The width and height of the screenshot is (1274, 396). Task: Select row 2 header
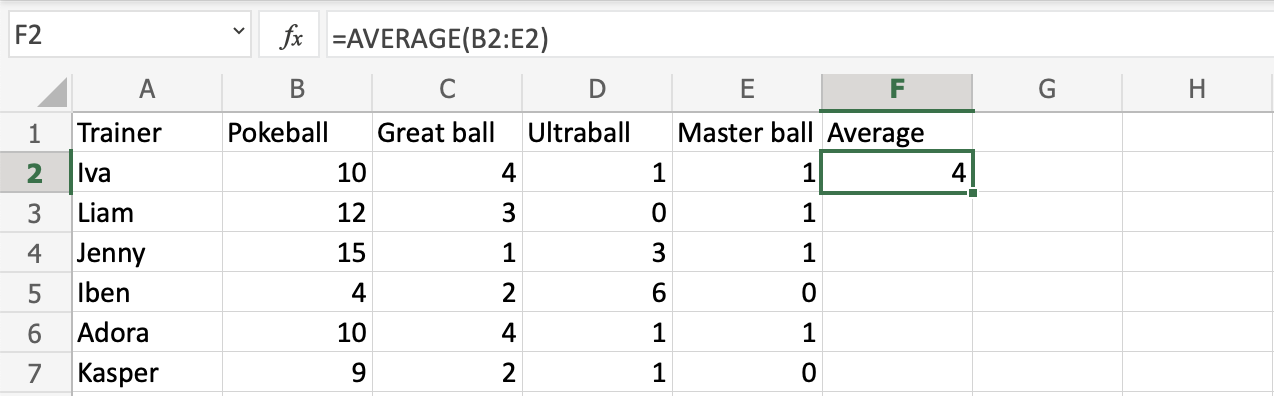point(36,172)
